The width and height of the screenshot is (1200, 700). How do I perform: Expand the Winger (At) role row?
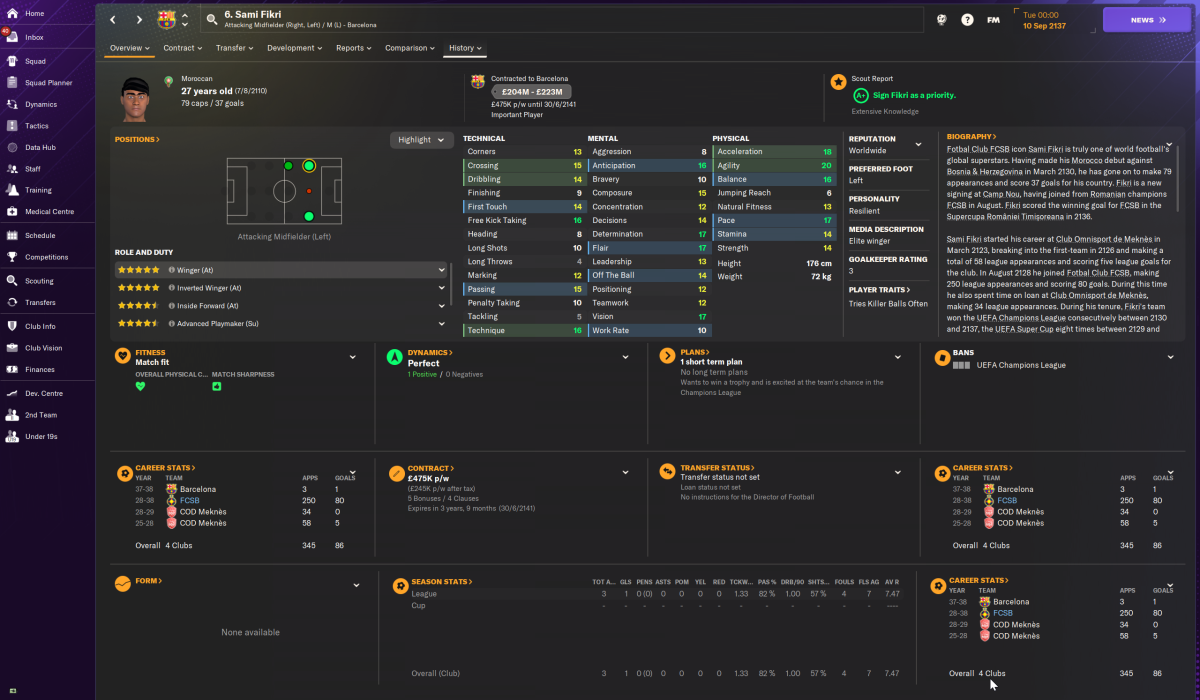coord(282,270)
